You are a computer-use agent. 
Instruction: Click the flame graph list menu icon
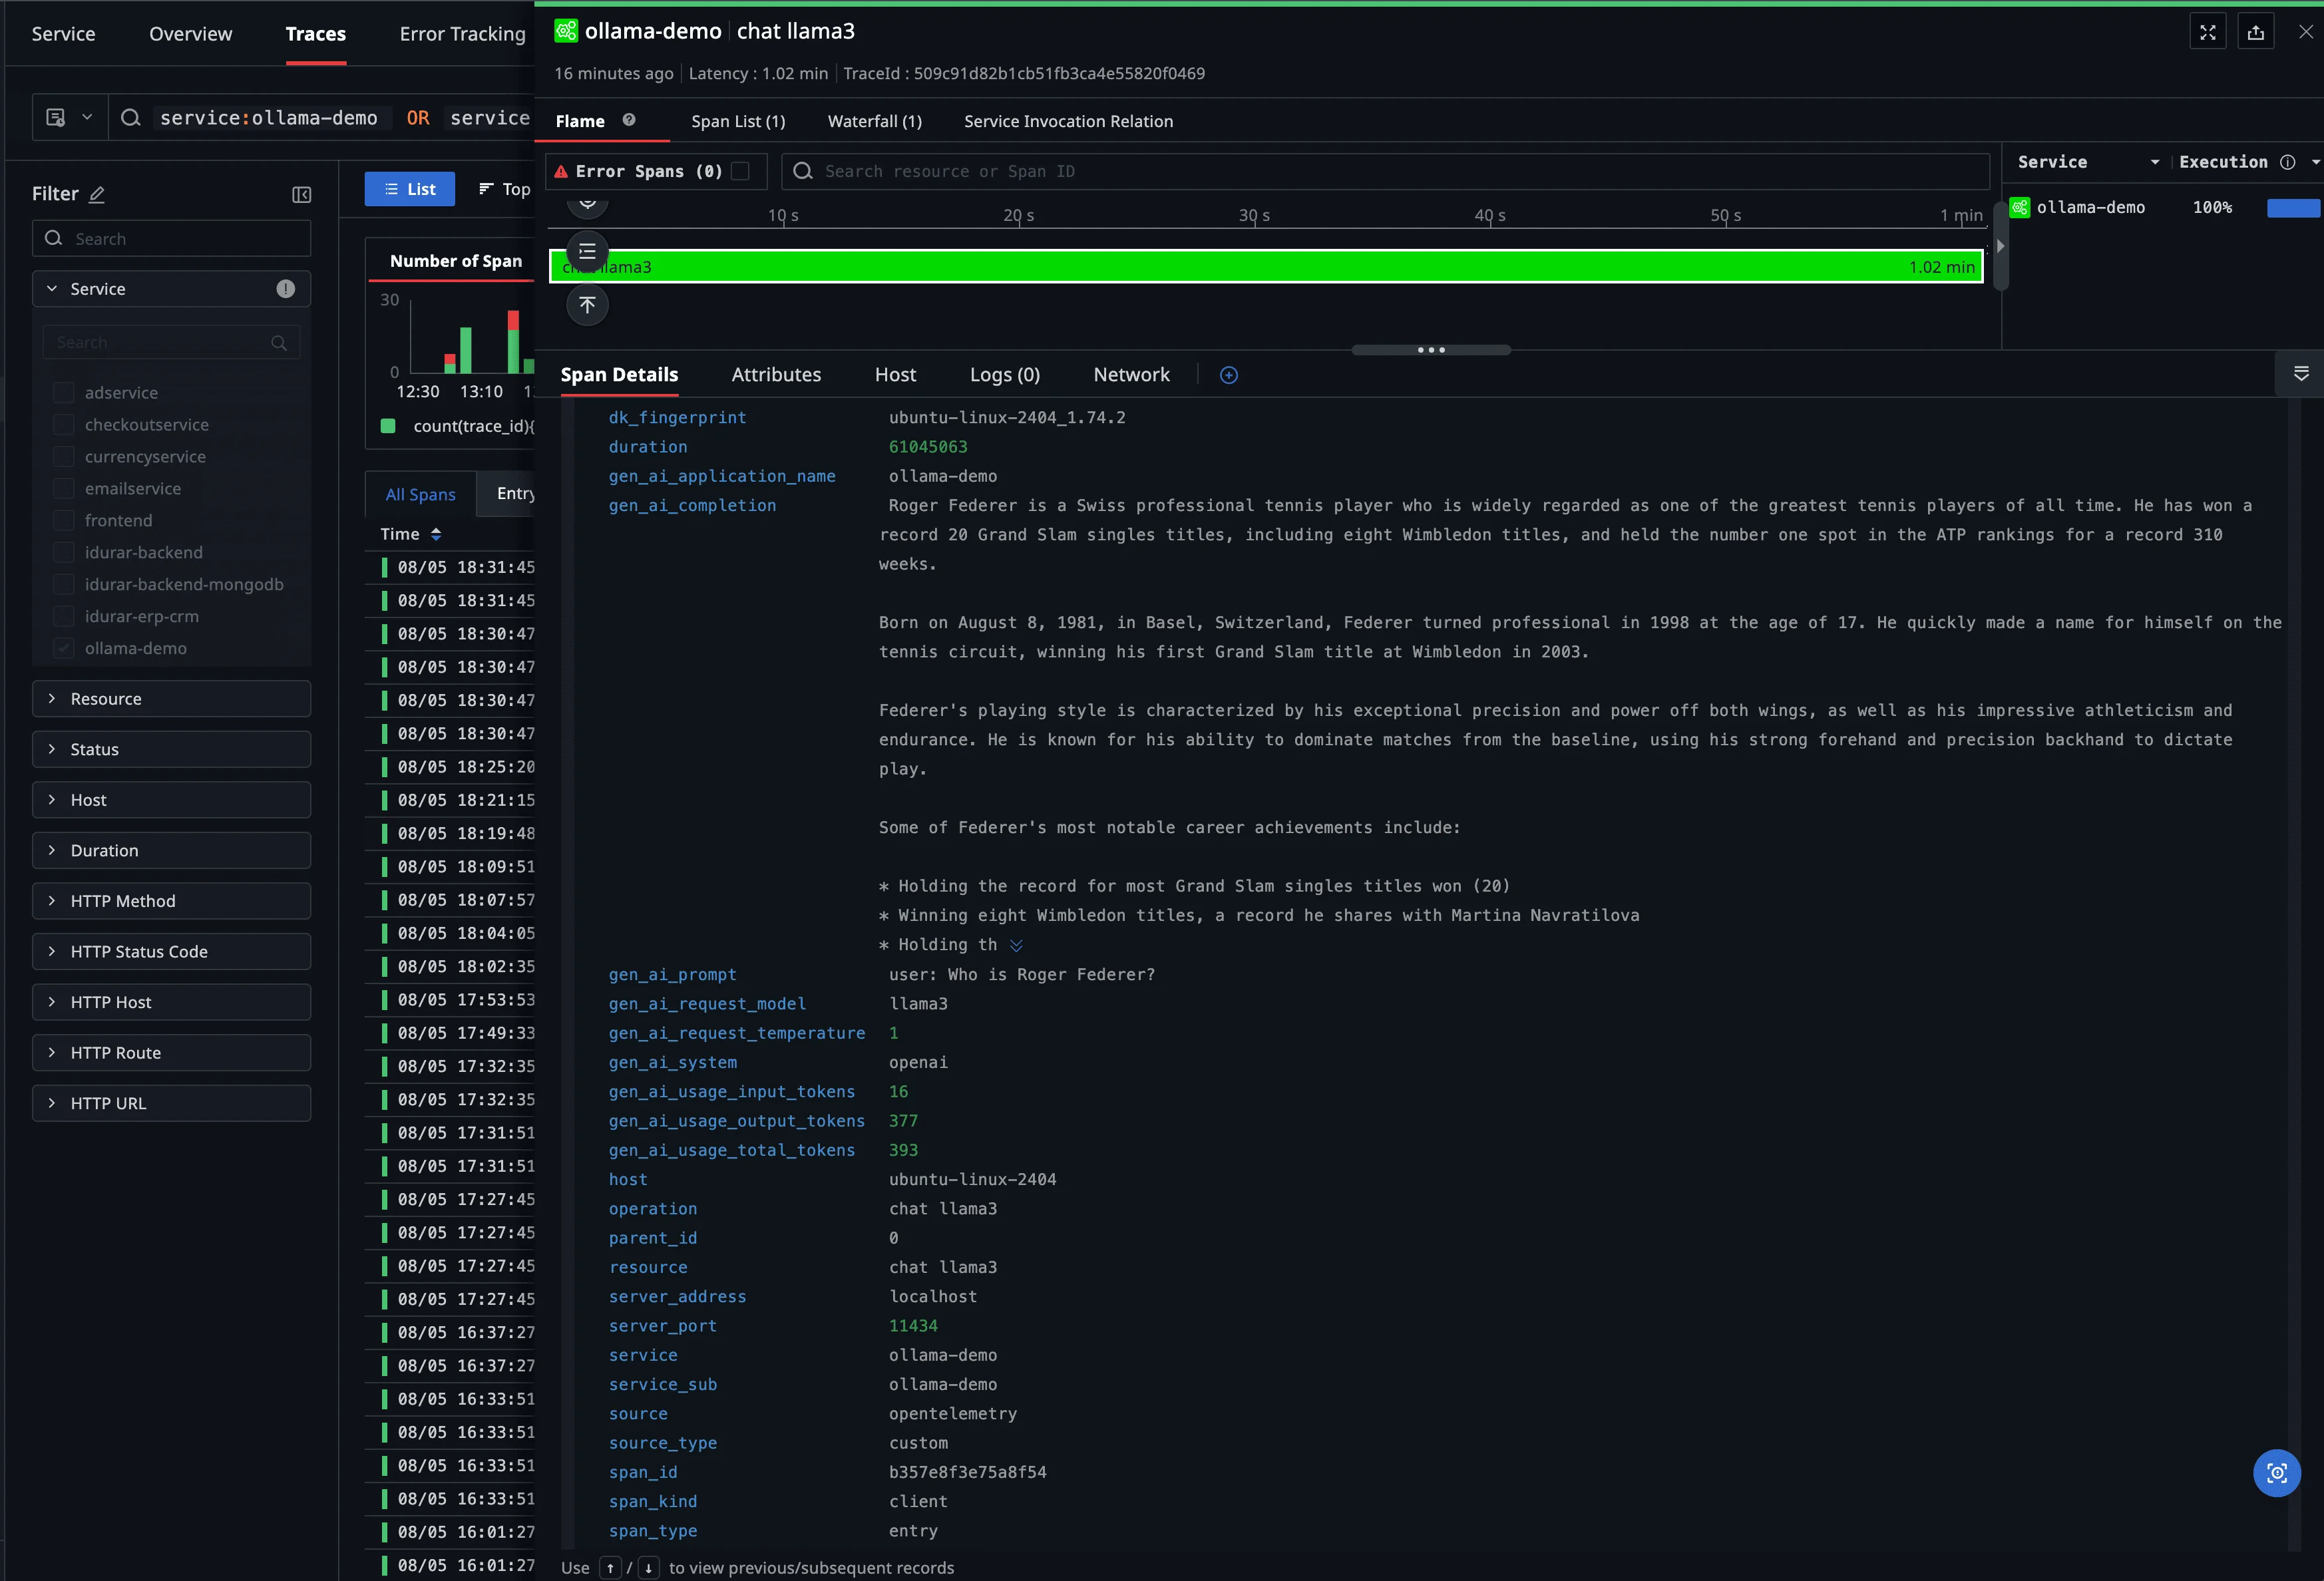click(587, 251)
